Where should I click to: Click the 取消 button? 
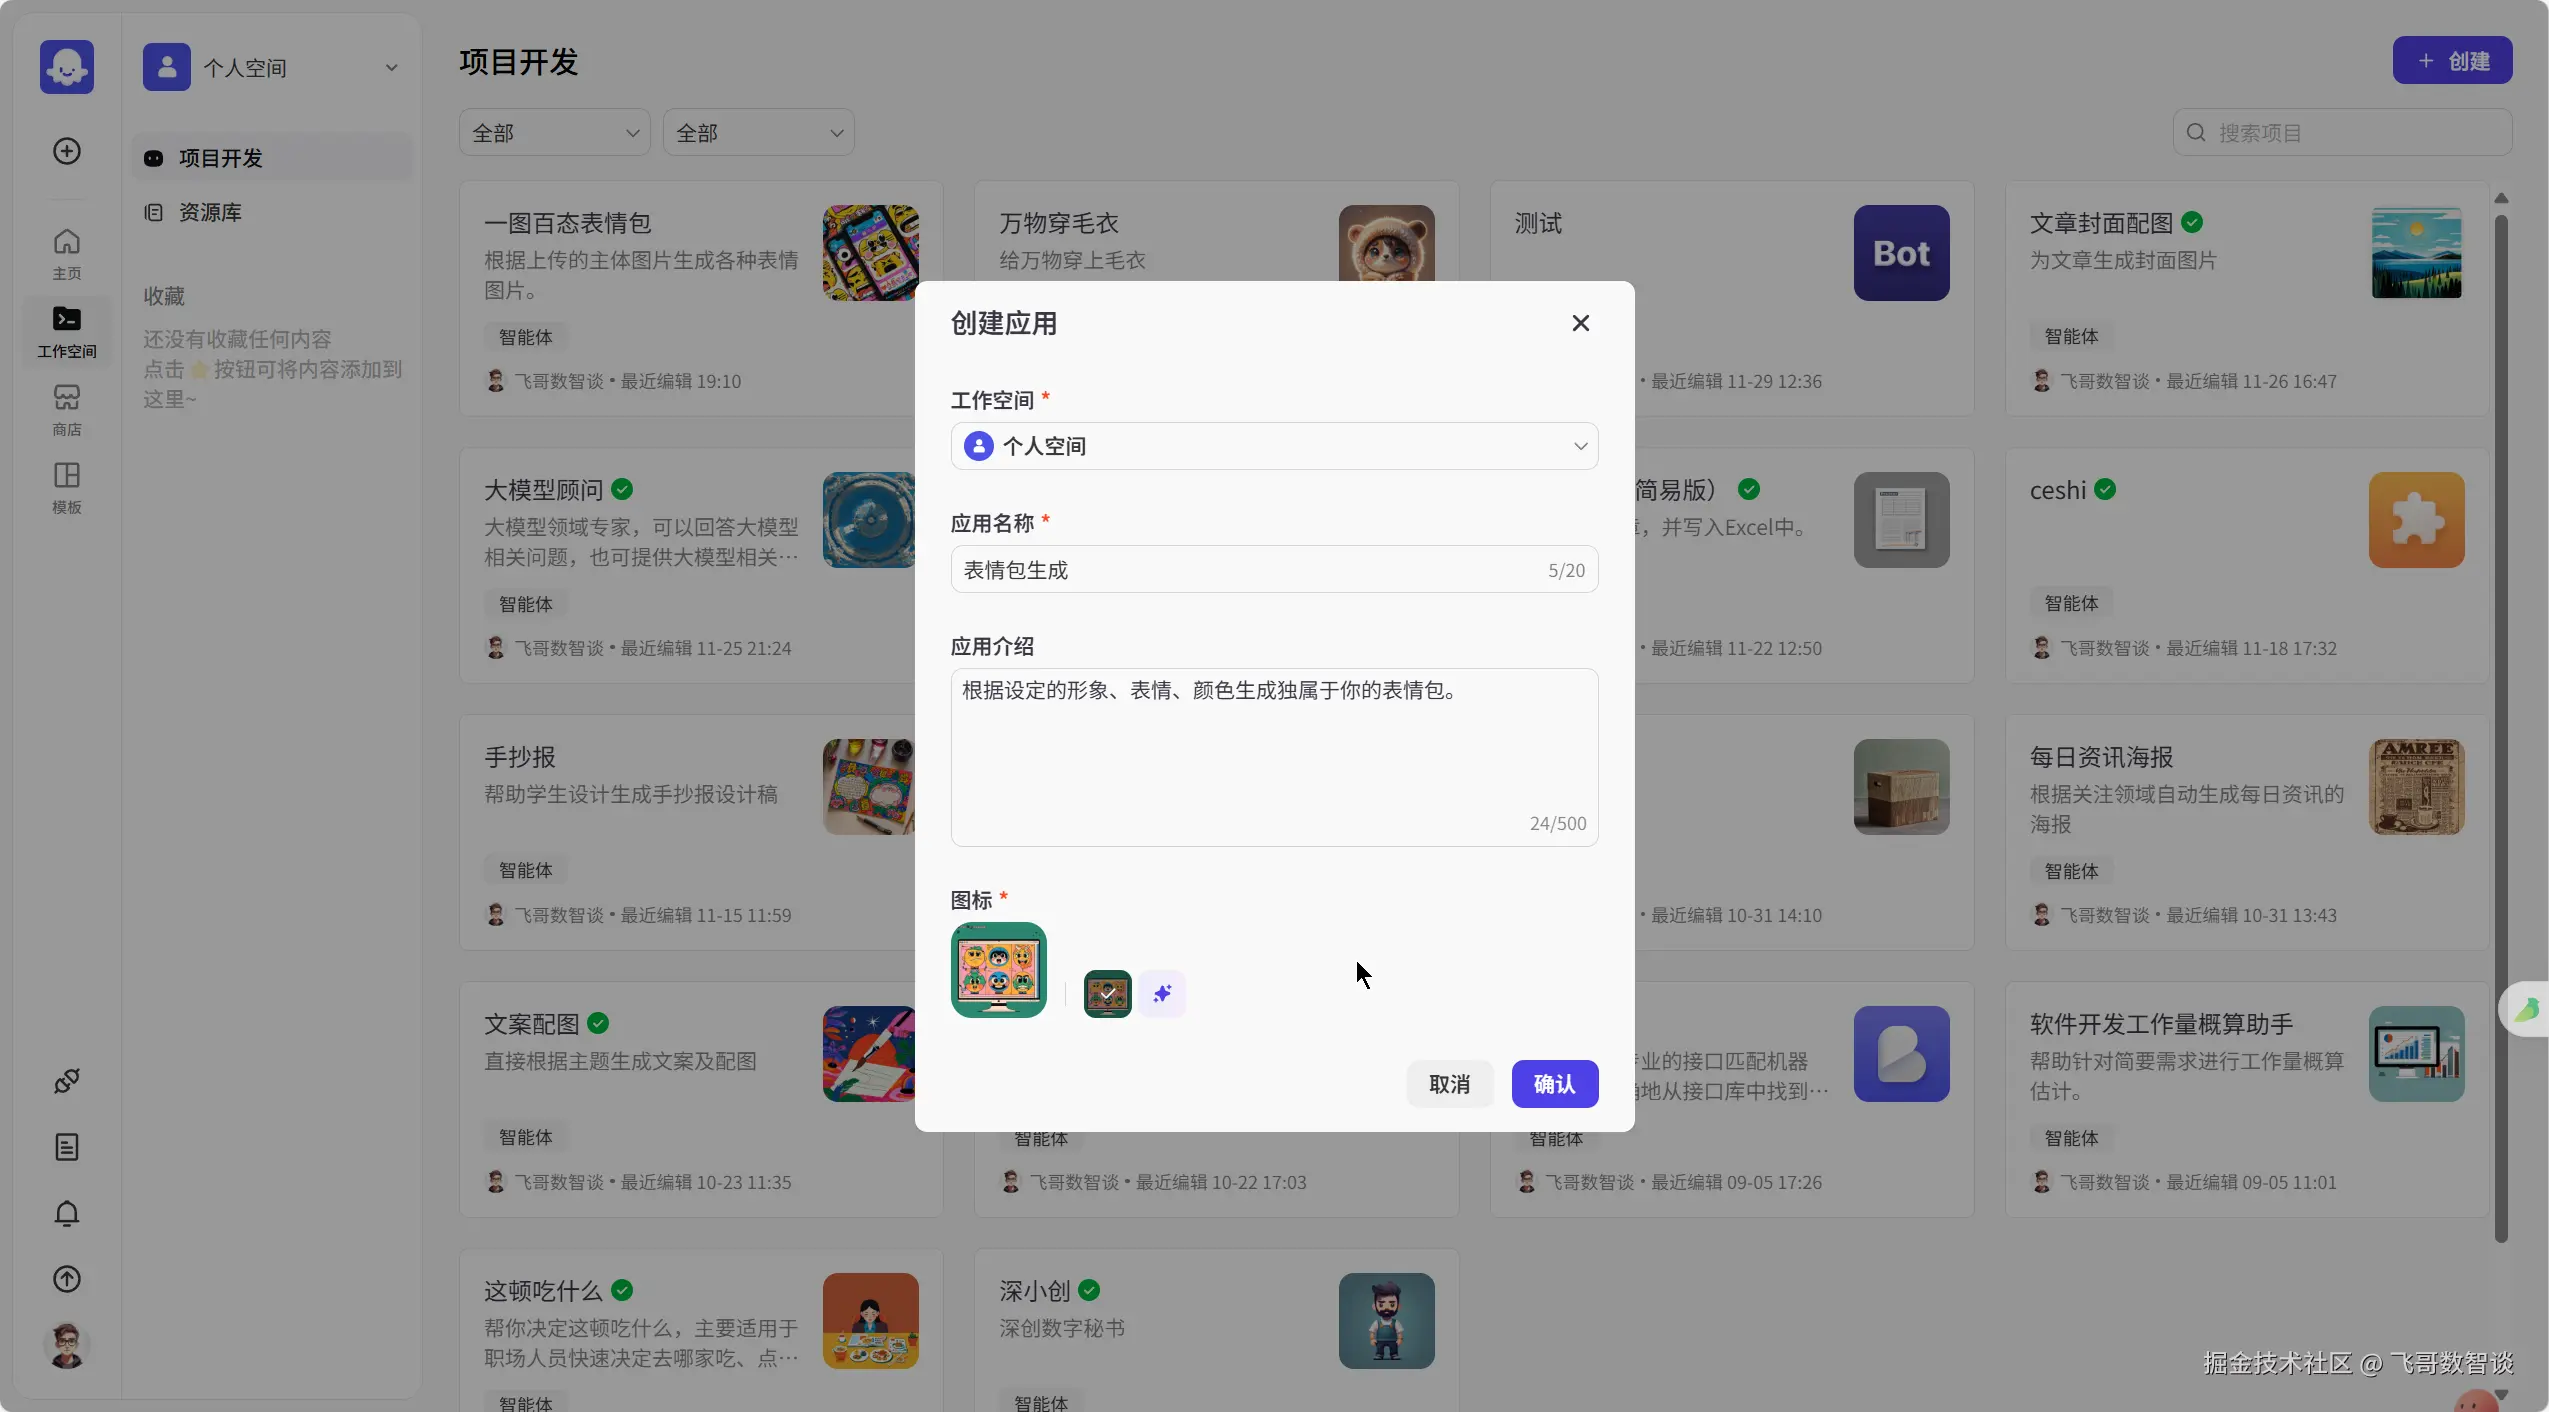click(x=1449, y=1084)
